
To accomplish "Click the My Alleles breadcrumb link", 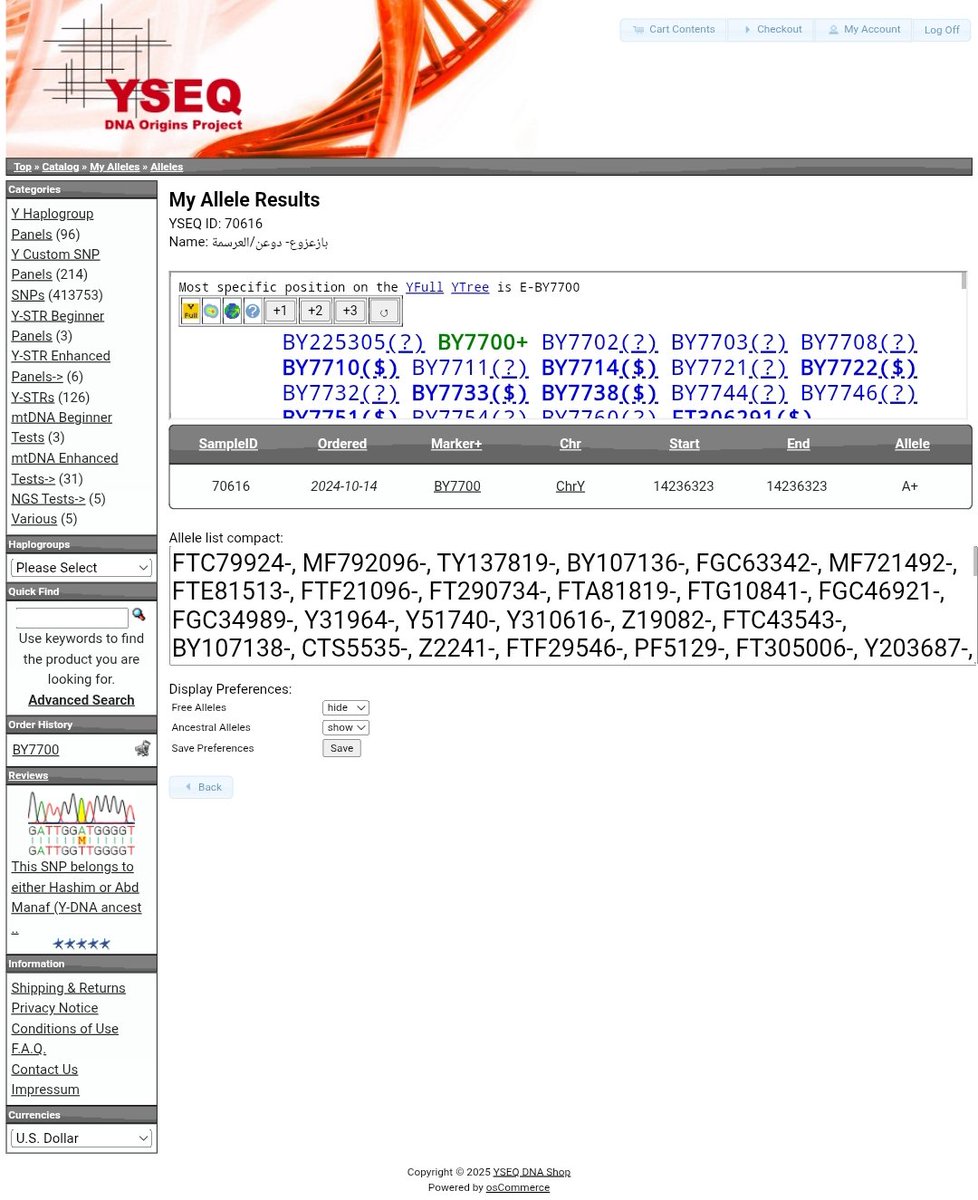I will click(115, 167).
